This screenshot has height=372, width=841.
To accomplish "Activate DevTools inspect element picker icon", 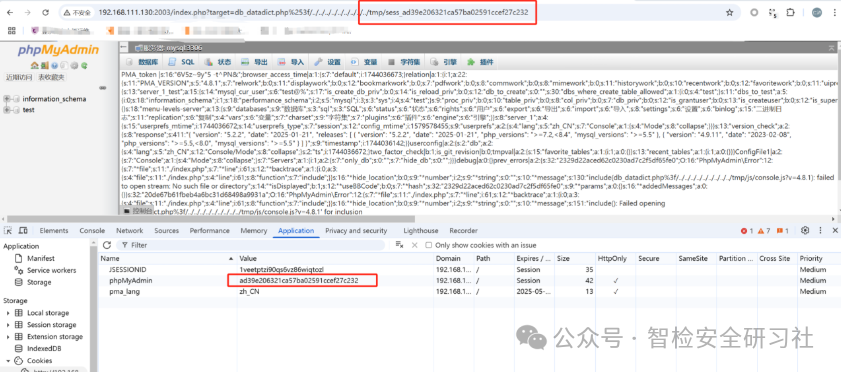I will 9,230.
